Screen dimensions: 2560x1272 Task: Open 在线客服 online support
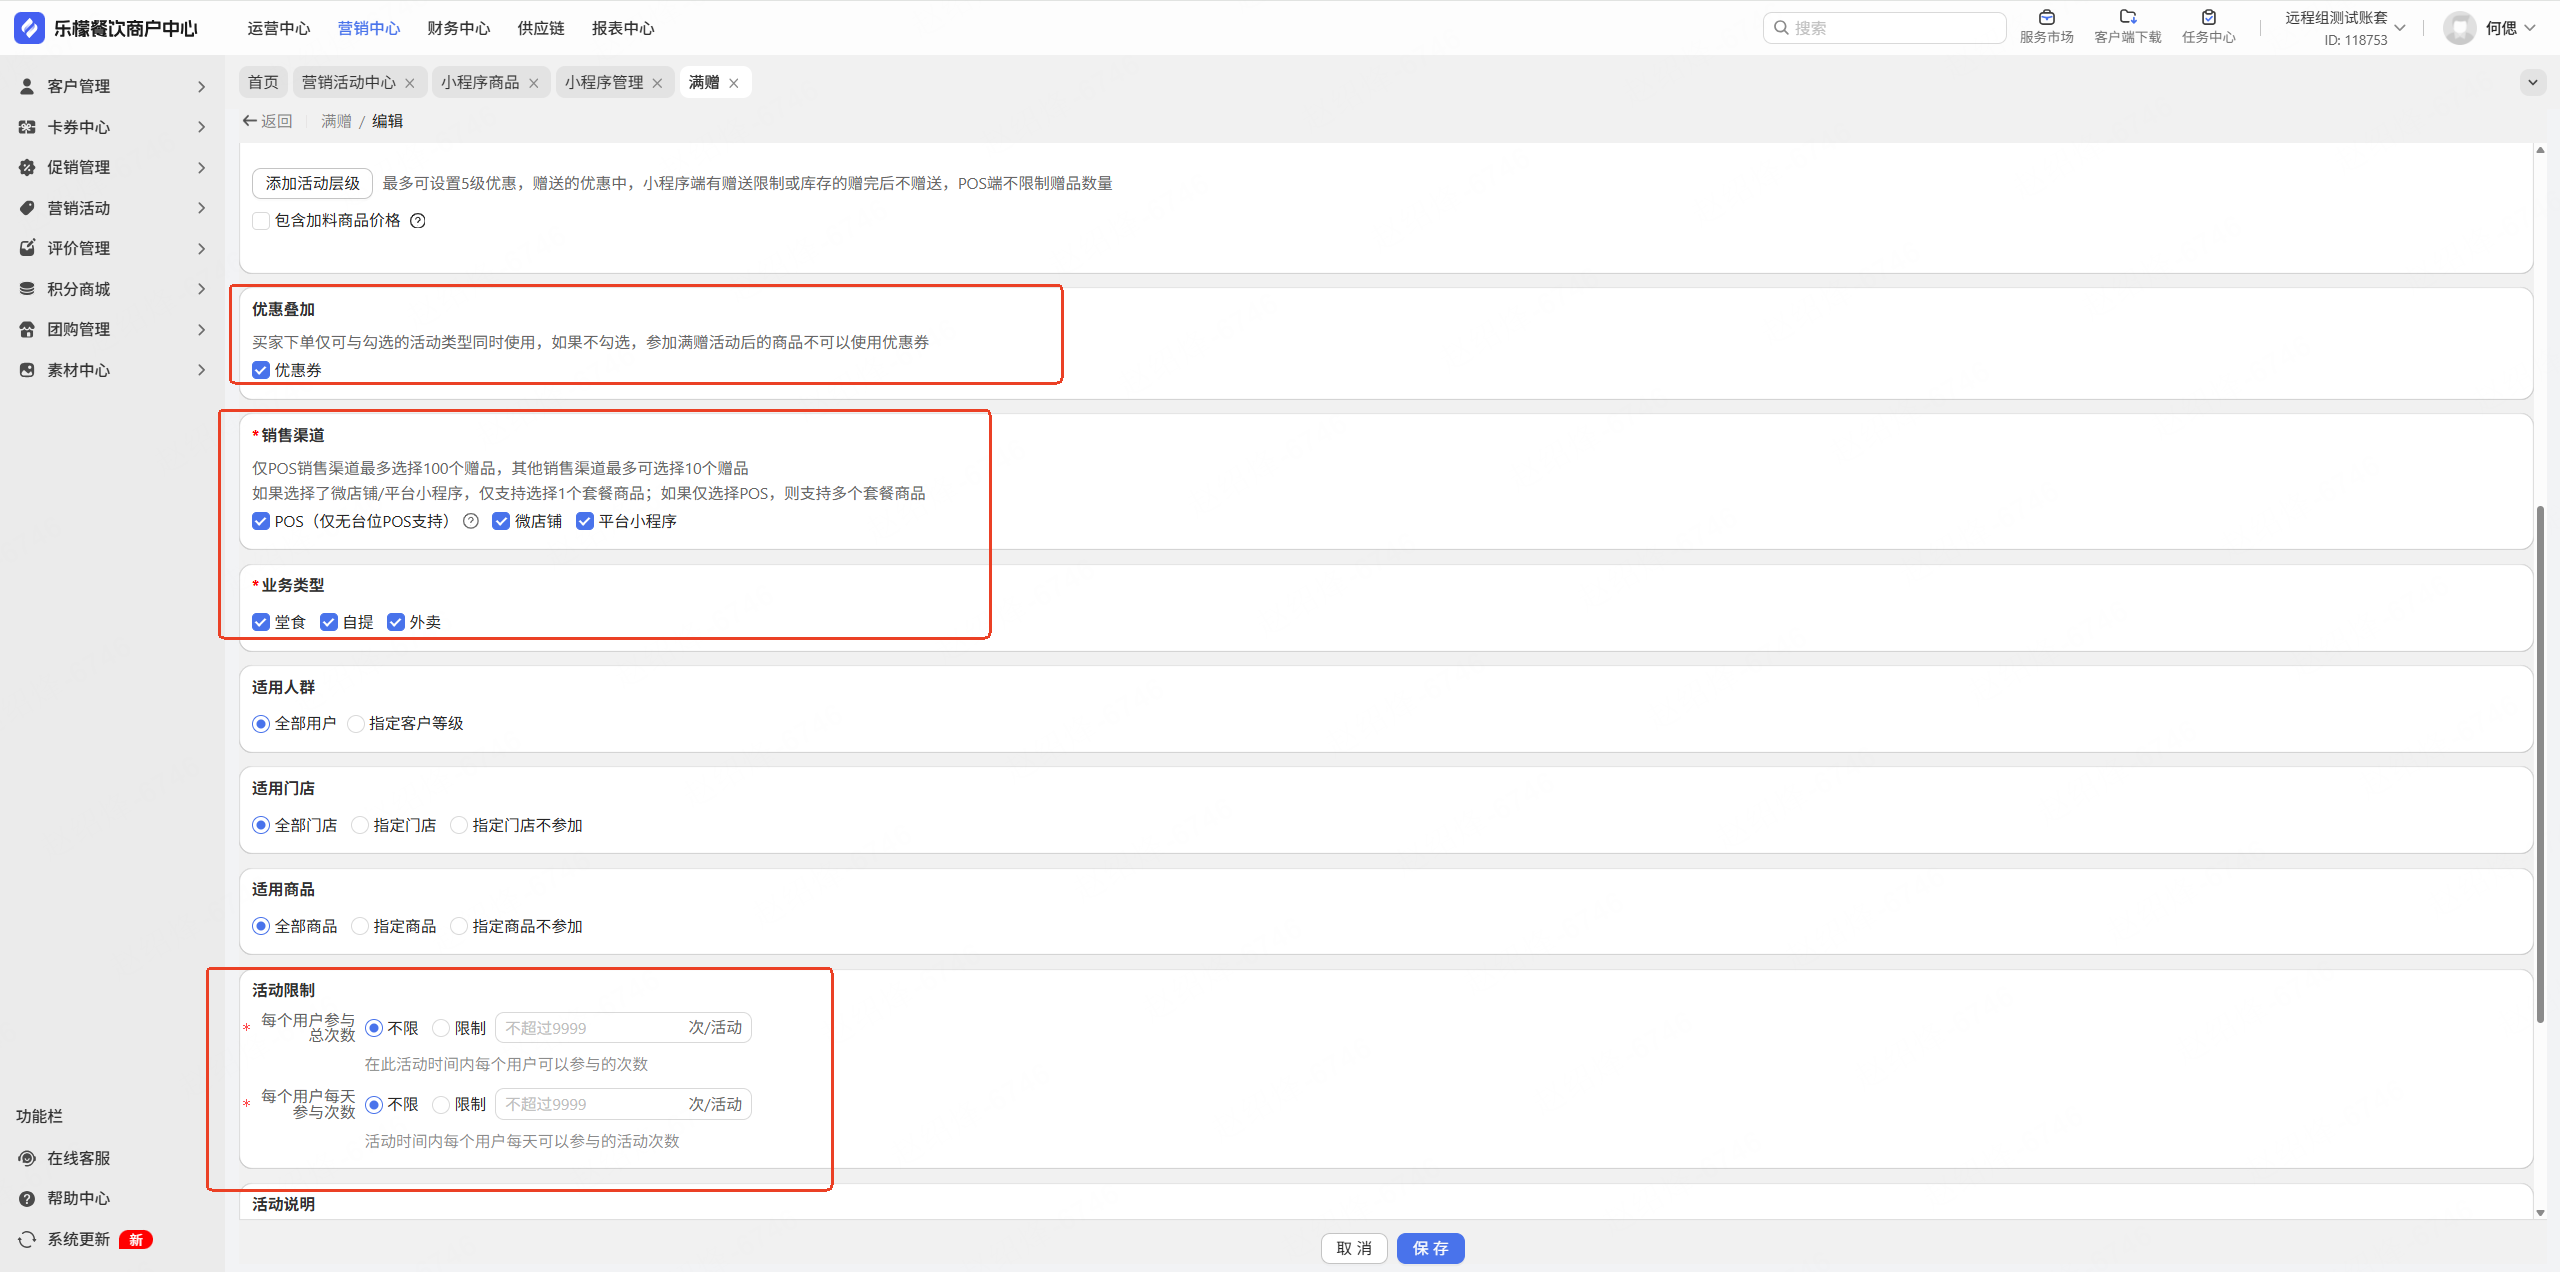click(78, 1158)
